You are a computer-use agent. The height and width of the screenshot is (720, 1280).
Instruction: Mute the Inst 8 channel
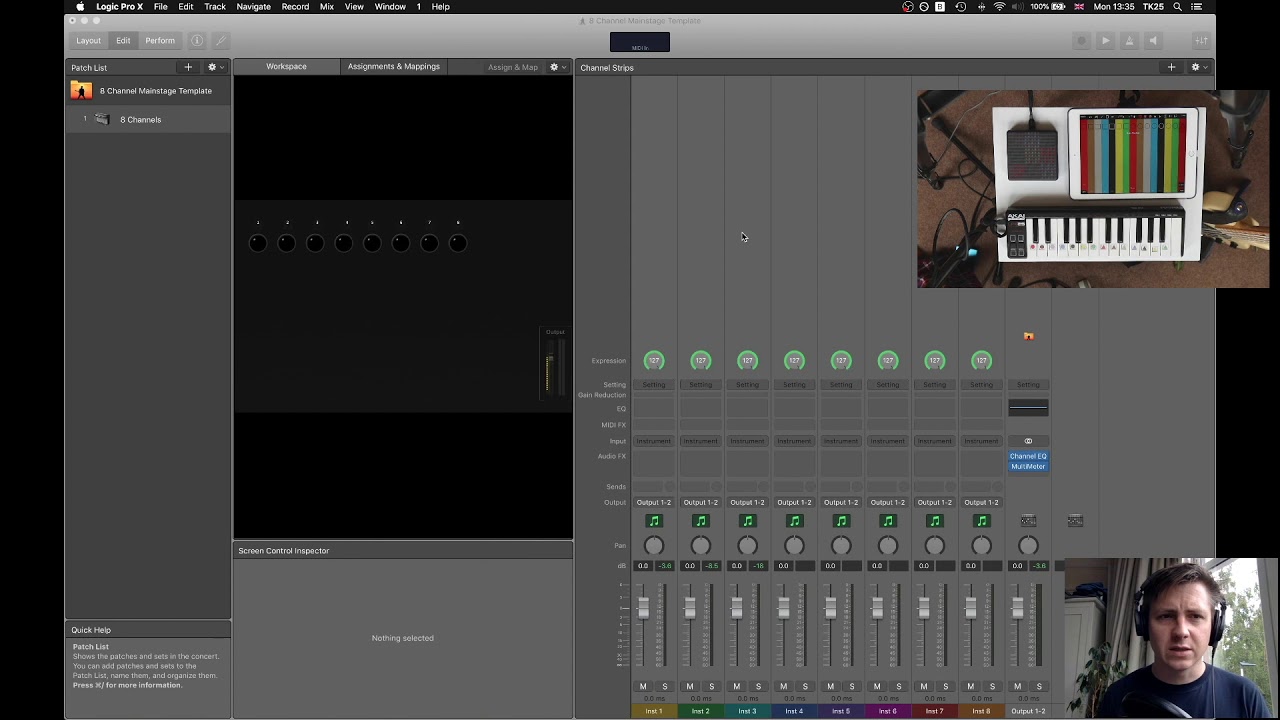[970, 687]
